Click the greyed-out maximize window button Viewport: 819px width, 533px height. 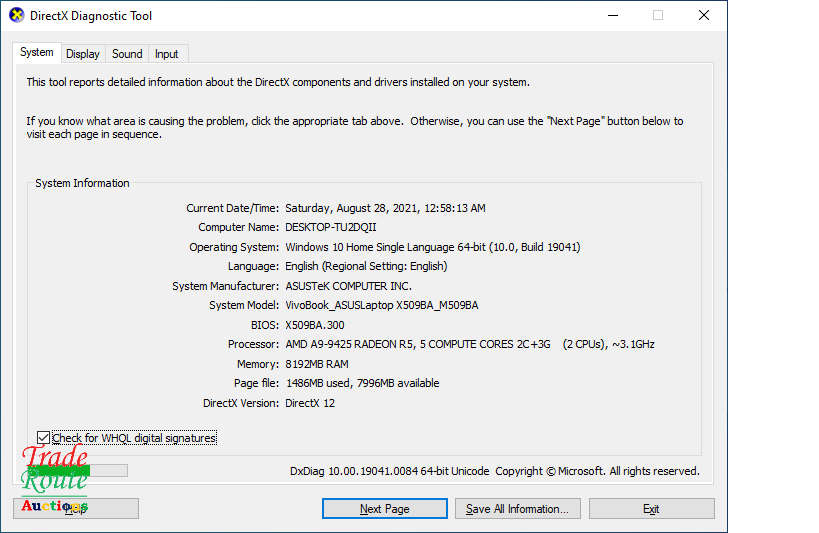pyautogui.click(x=658, y=16)
